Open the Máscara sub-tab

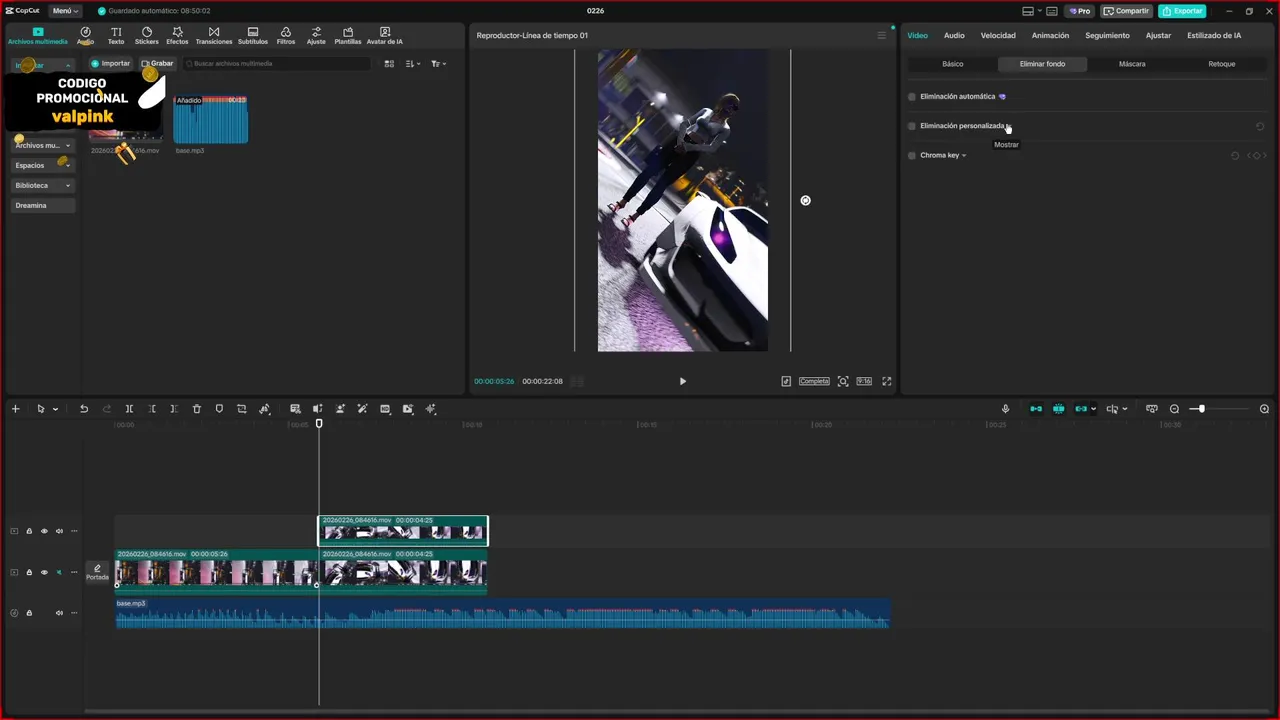pyautogui.click(x=1132, y=64)
